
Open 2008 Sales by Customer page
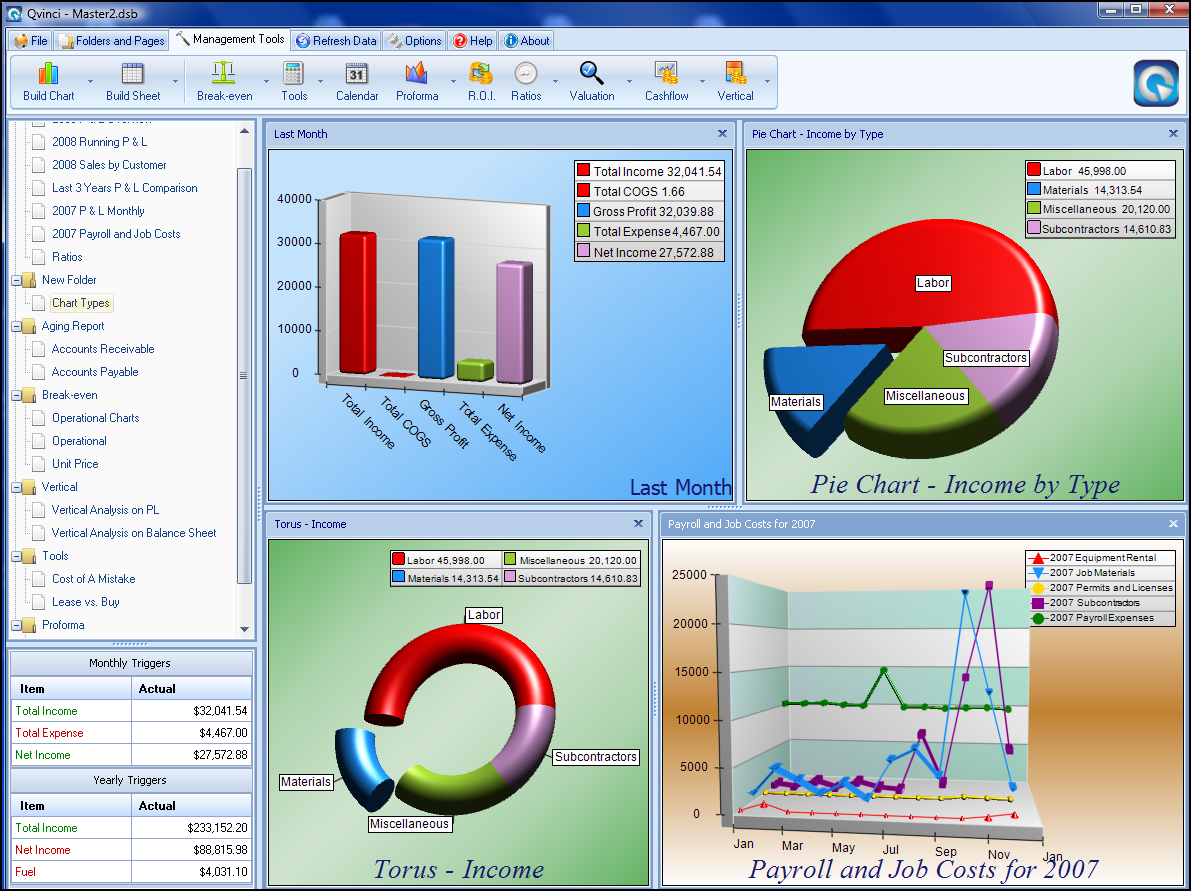(109, 165)
